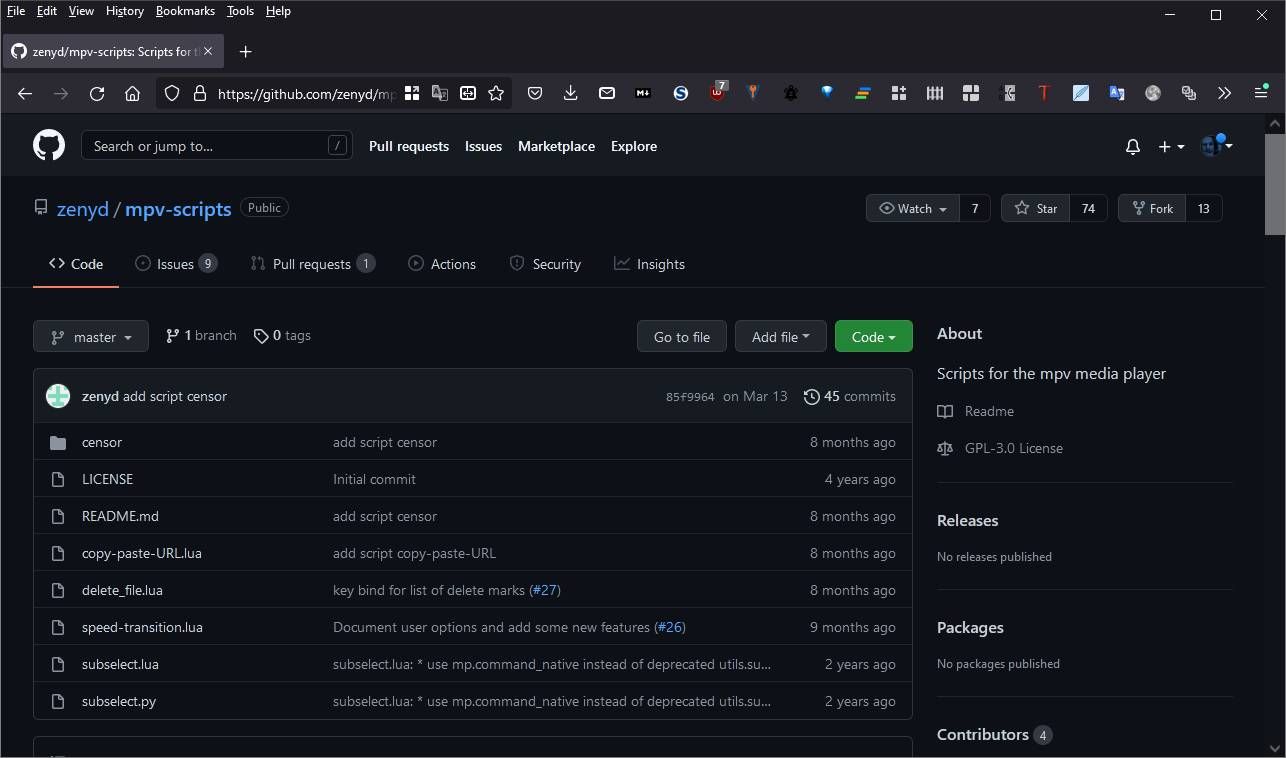Image resolution: width=1286 pixels, height=758 pixels.
Task: Open the Add file dropdown
Action: 780,337
